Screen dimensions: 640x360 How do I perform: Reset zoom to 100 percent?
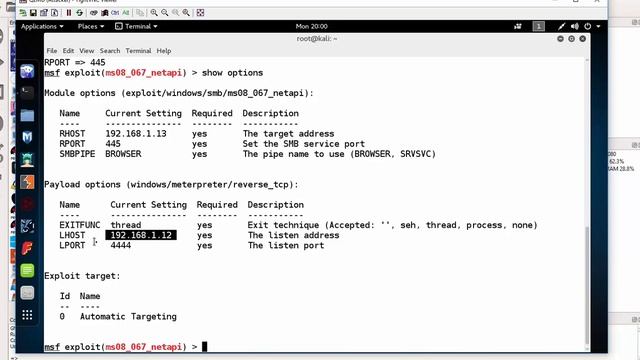pos(175,13)
